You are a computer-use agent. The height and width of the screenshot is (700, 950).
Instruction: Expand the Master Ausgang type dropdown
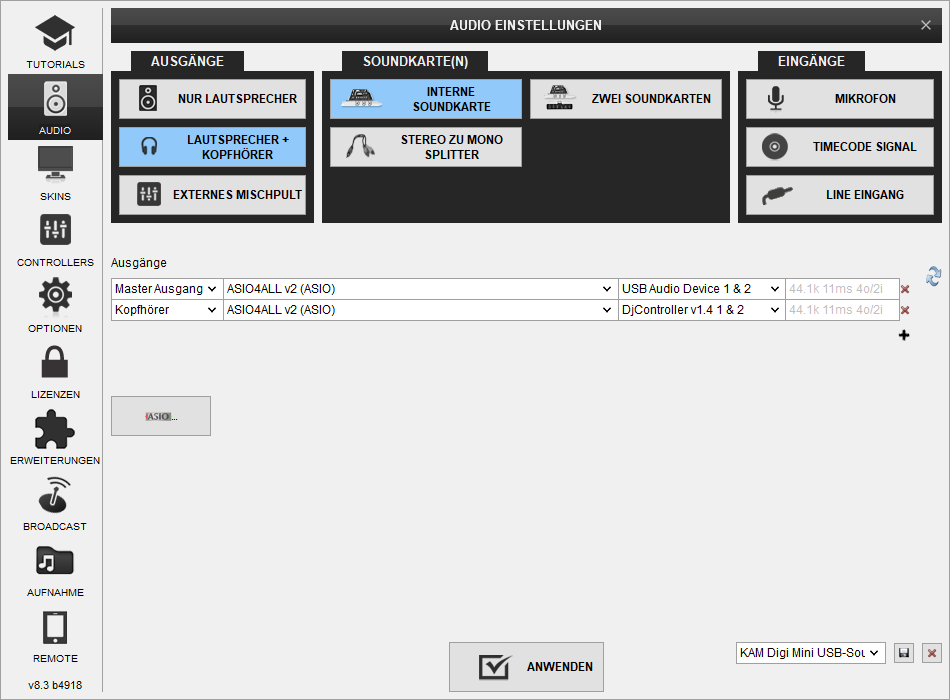coord(166,289)
